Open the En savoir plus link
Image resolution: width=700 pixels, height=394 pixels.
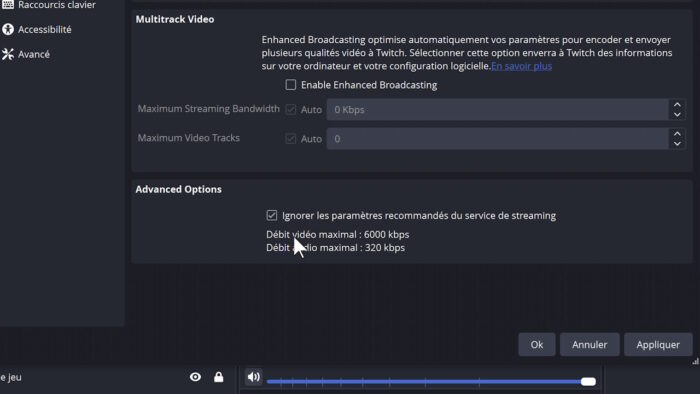[x=521, y=66]
